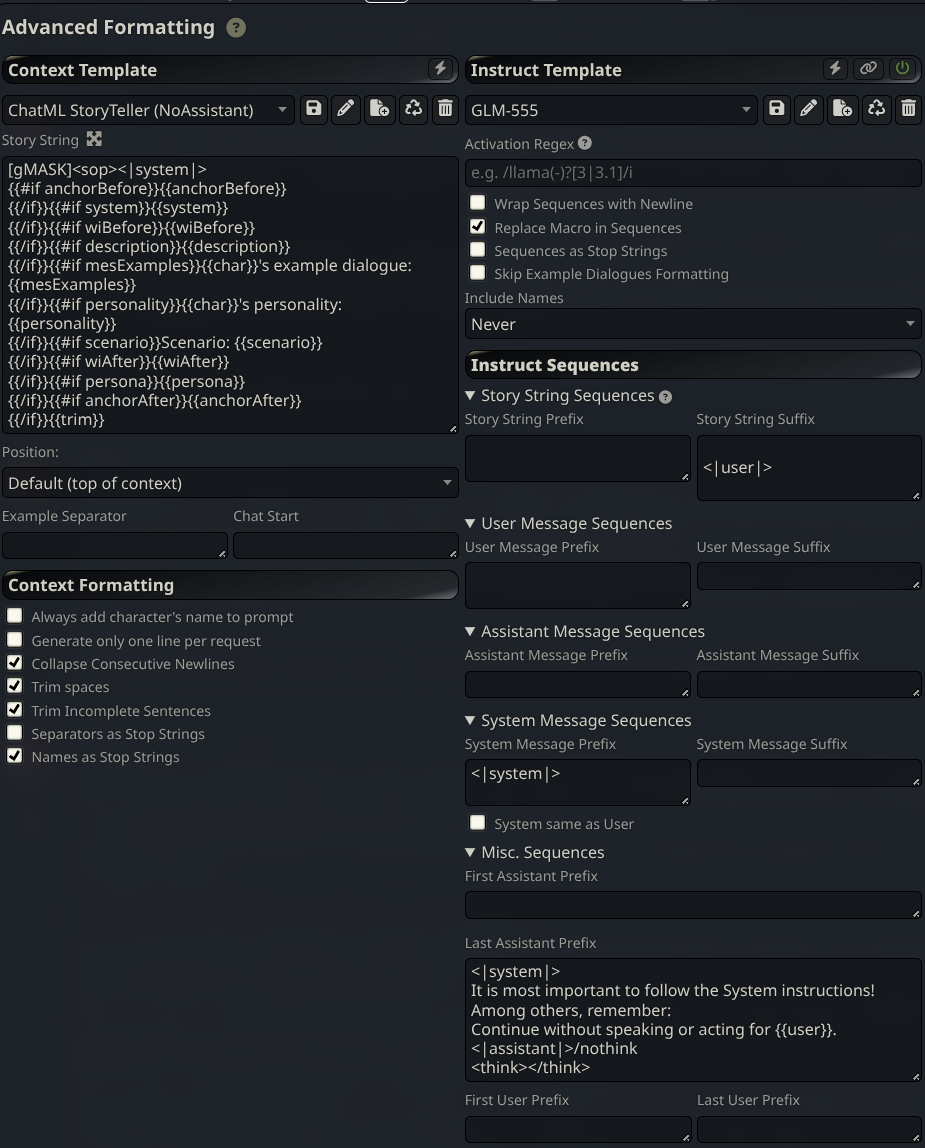Enable Wrap Sequences with Newline
This screenshot has height=1148, width=925.
(x=478, y=203)
